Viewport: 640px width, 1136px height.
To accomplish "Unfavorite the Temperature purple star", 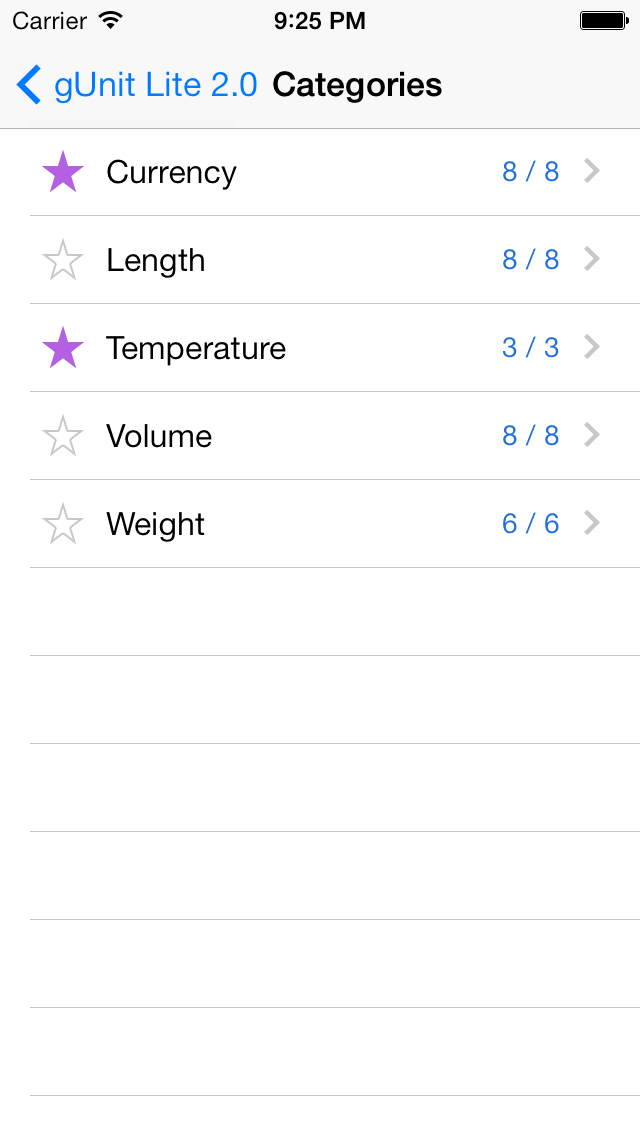I will click(63, 348).
